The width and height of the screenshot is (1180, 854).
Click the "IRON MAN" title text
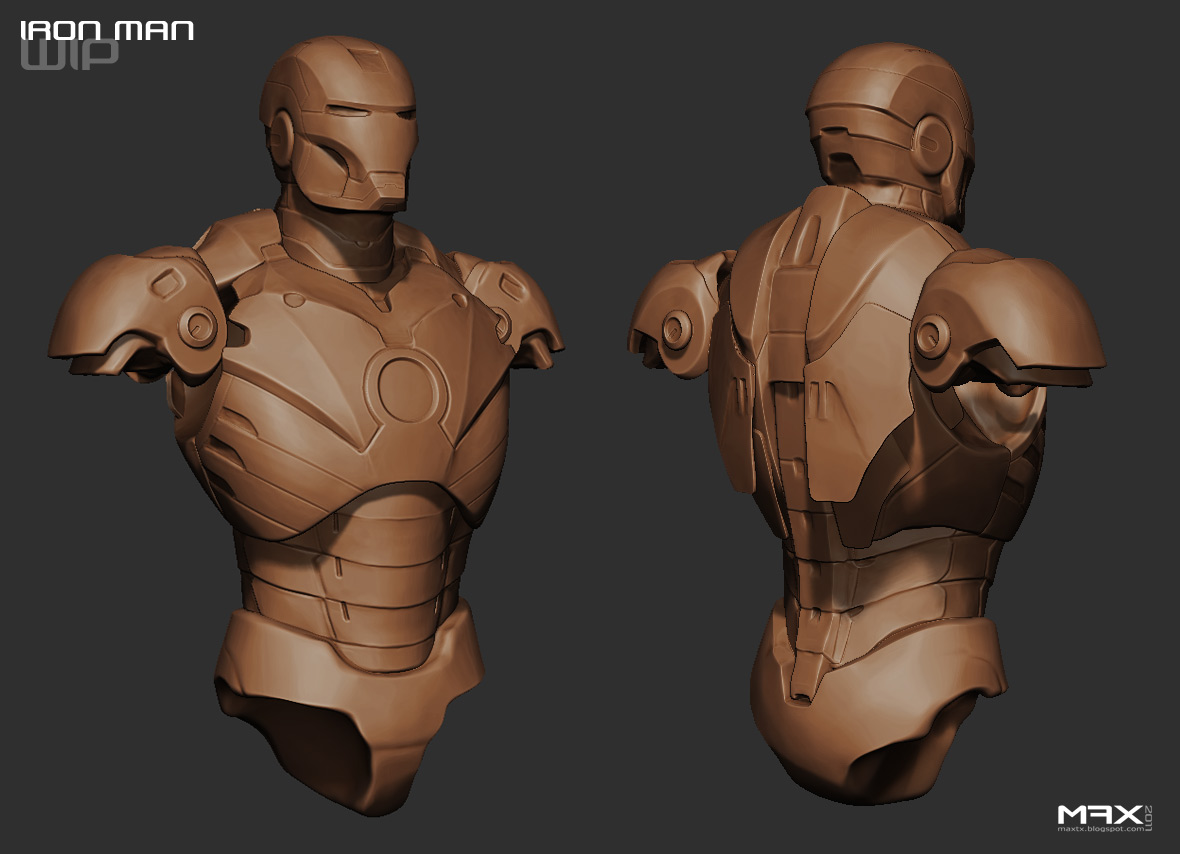pos(107,30)
